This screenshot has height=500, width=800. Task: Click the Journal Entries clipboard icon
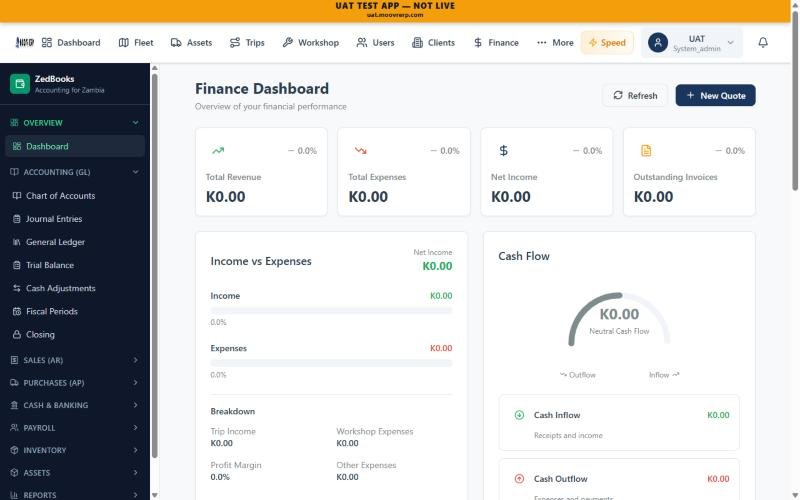coord(17,219)
